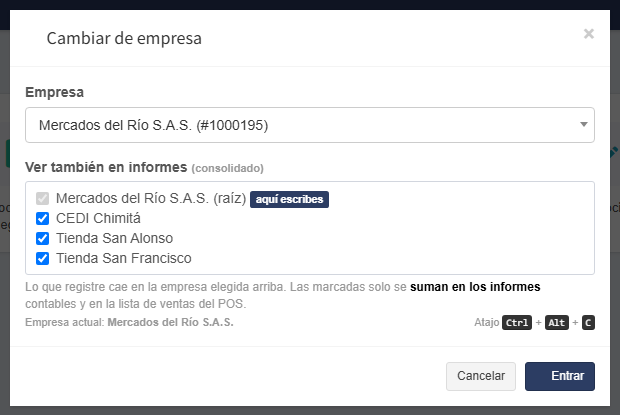Uncheck Tienda San Francisco checkbox
This screenshot has height=415, width=620.
(x=42, y=258)
